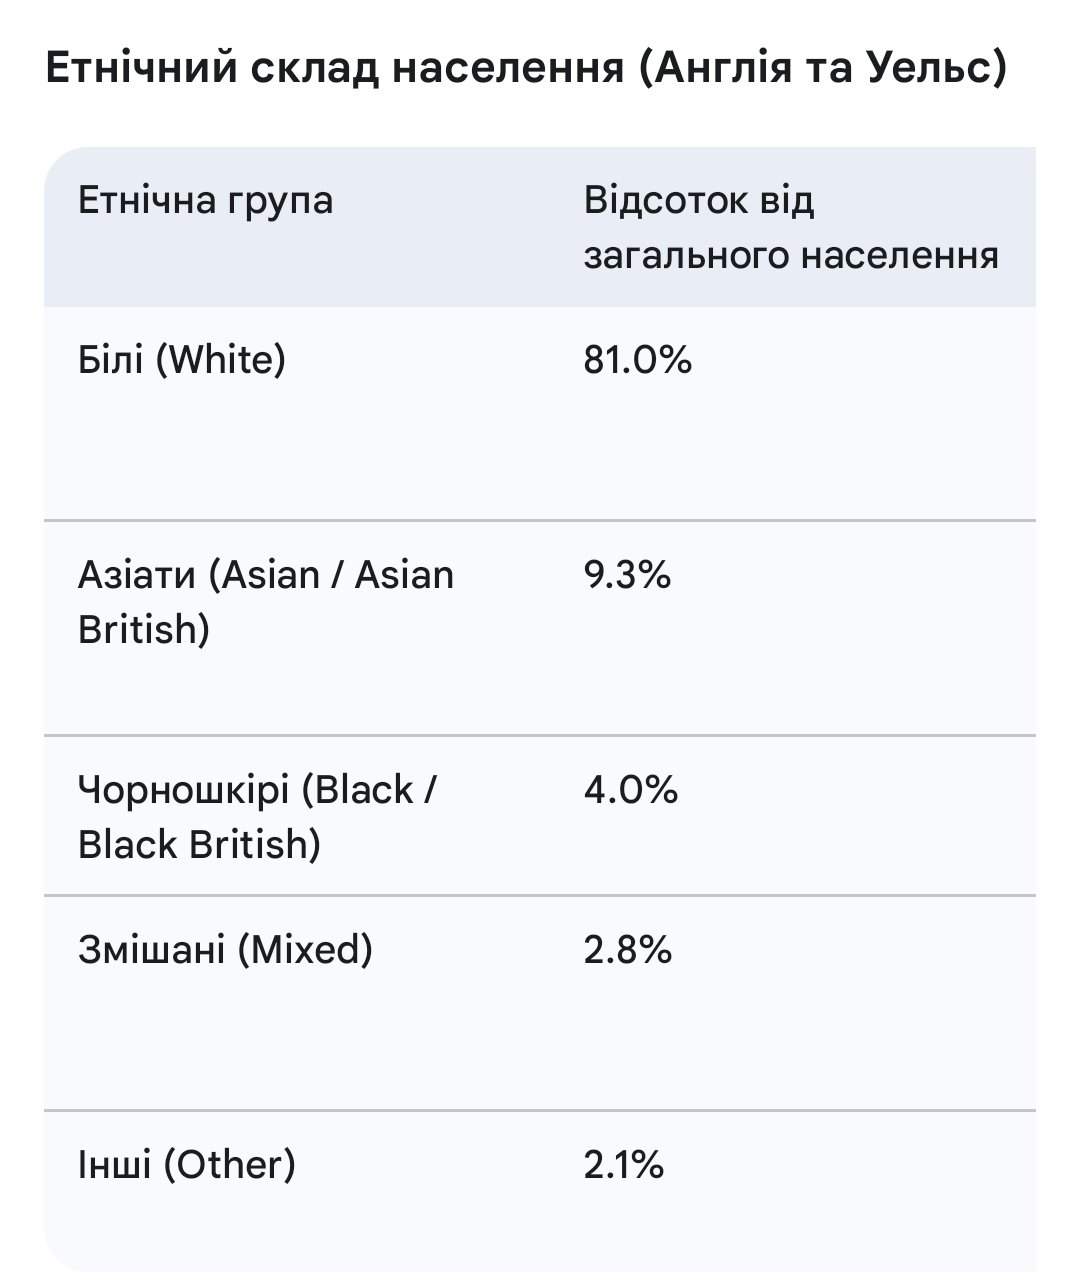1080x1276 pixels.
Task: Select the "Азіати" row label
Action: click(138, 575)
